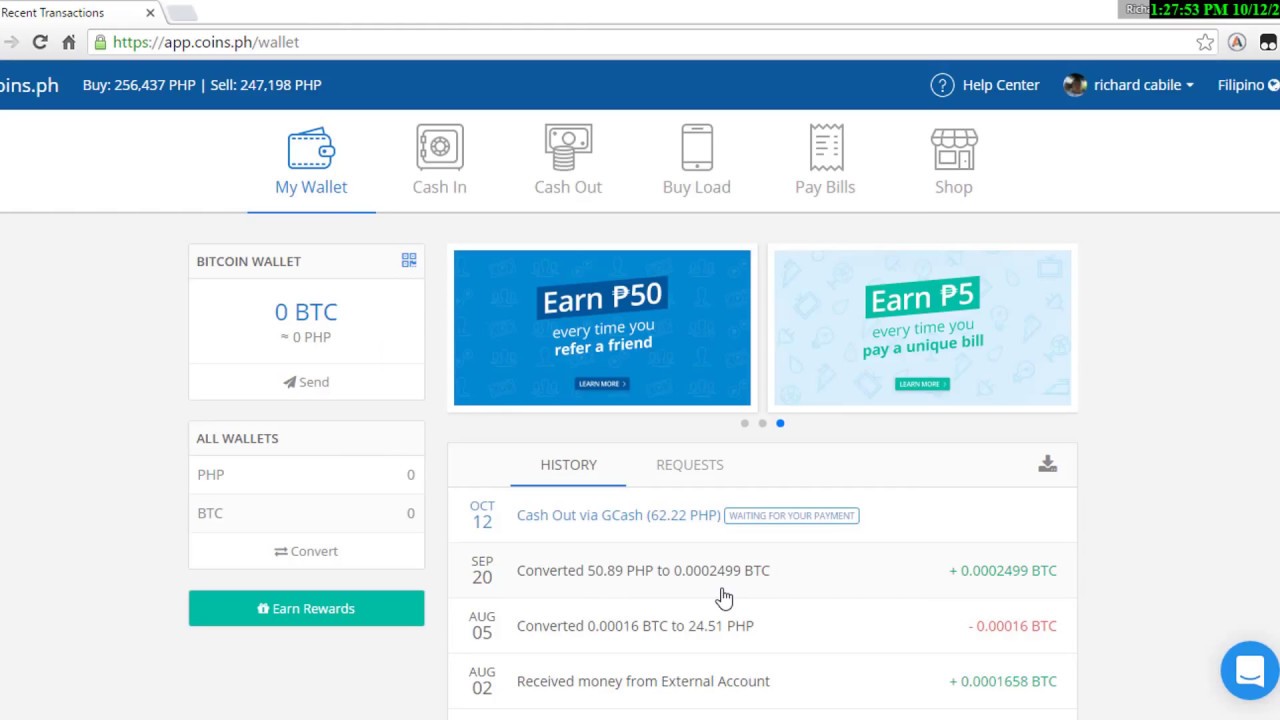Select second banner carousel dot

[x=762, y=423]
